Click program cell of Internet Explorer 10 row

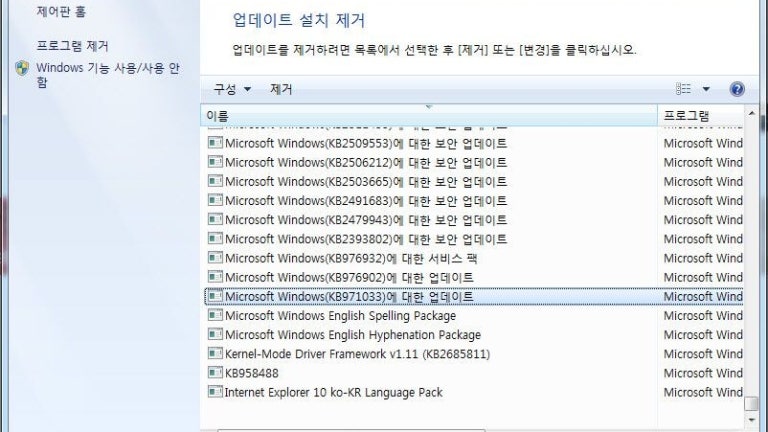pos(703,392)
